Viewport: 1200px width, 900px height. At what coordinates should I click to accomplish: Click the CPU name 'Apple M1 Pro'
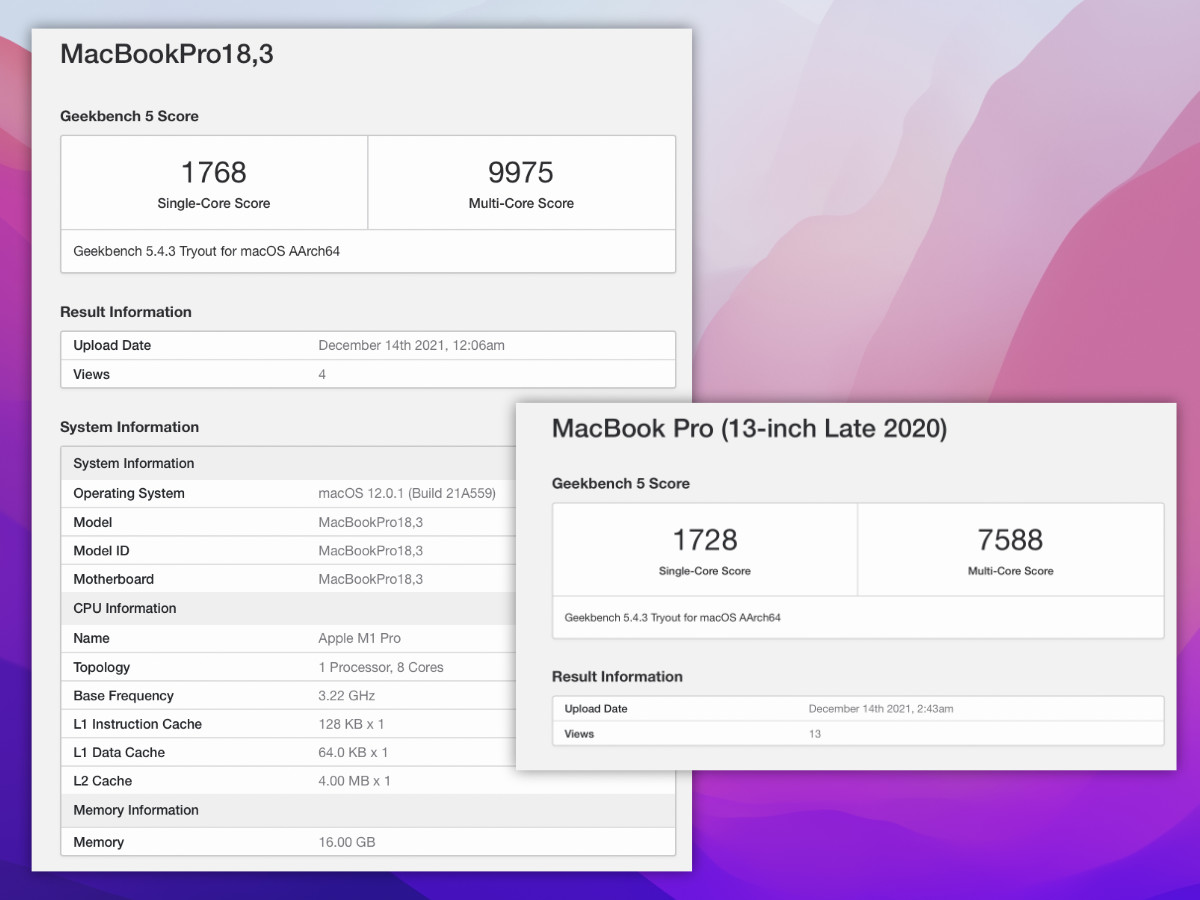[359, 638]
